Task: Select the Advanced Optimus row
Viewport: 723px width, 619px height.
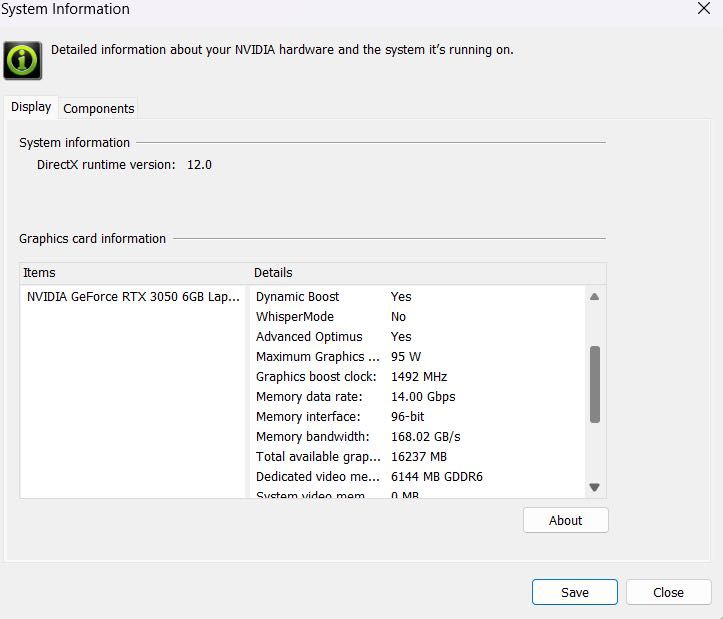Action: 418,337
